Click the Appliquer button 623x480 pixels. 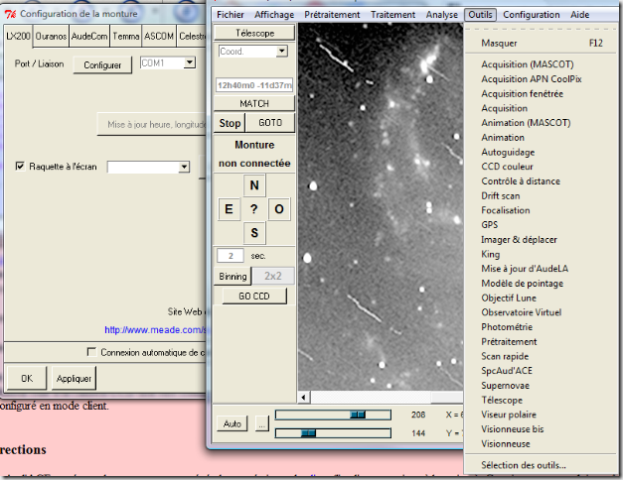74,379
